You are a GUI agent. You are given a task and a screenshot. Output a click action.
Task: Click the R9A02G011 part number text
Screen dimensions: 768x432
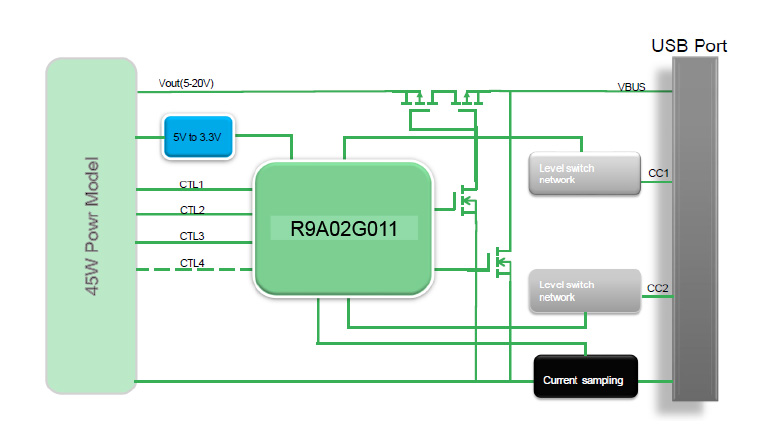(343, 229)
